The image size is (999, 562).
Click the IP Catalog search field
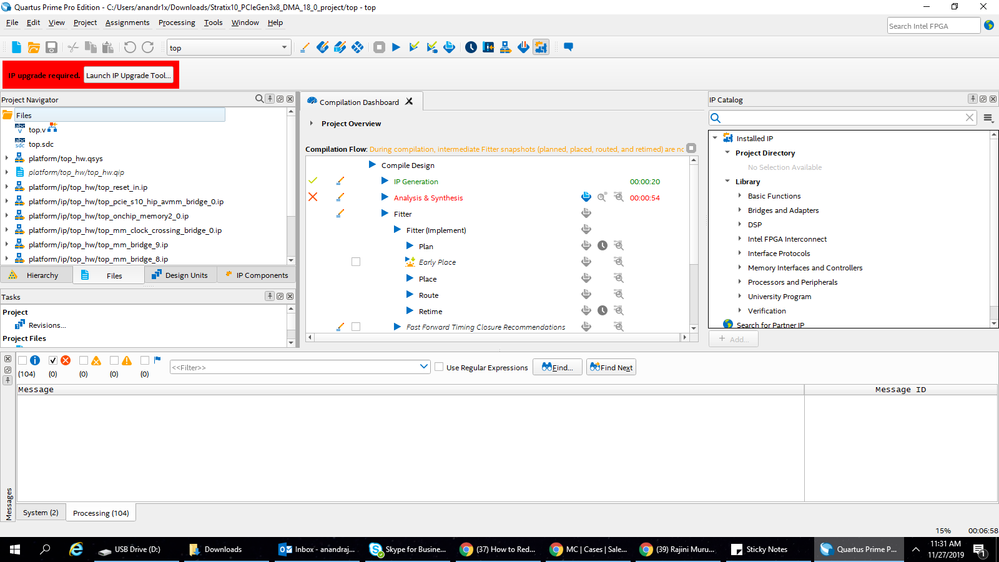(840, 118)
